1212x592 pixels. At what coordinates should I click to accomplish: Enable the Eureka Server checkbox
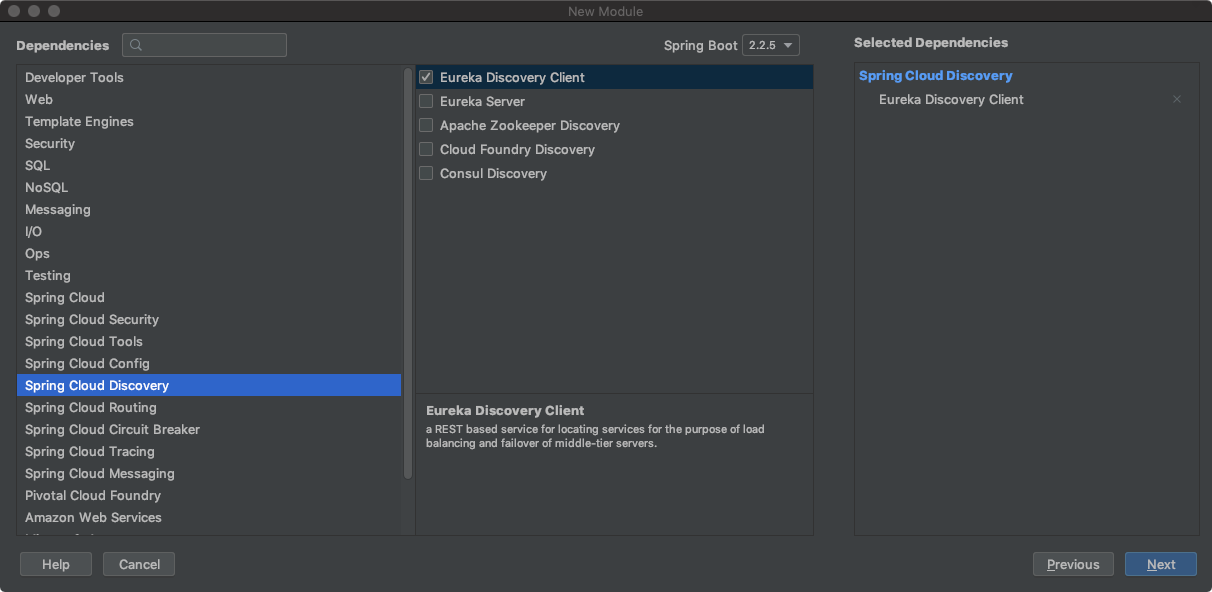(426, 101)
